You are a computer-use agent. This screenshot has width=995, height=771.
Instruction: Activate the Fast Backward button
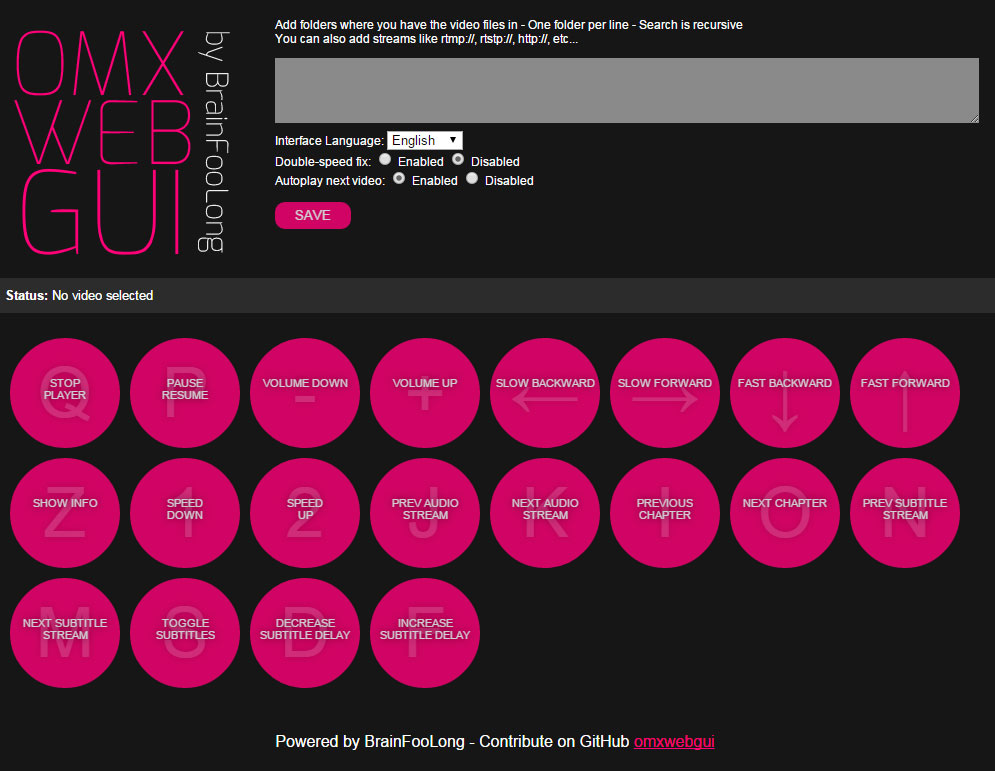point(784,393)
